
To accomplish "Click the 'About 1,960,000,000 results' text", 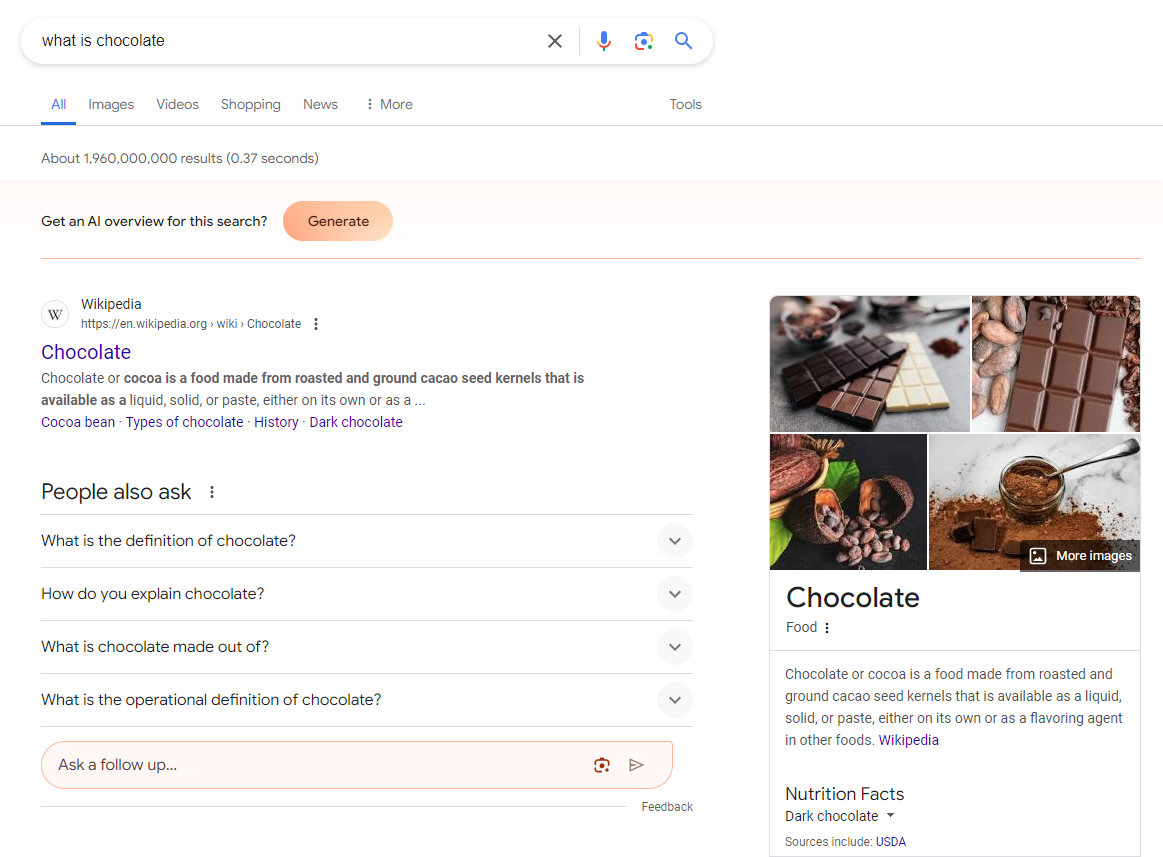I will coord(179,159).
